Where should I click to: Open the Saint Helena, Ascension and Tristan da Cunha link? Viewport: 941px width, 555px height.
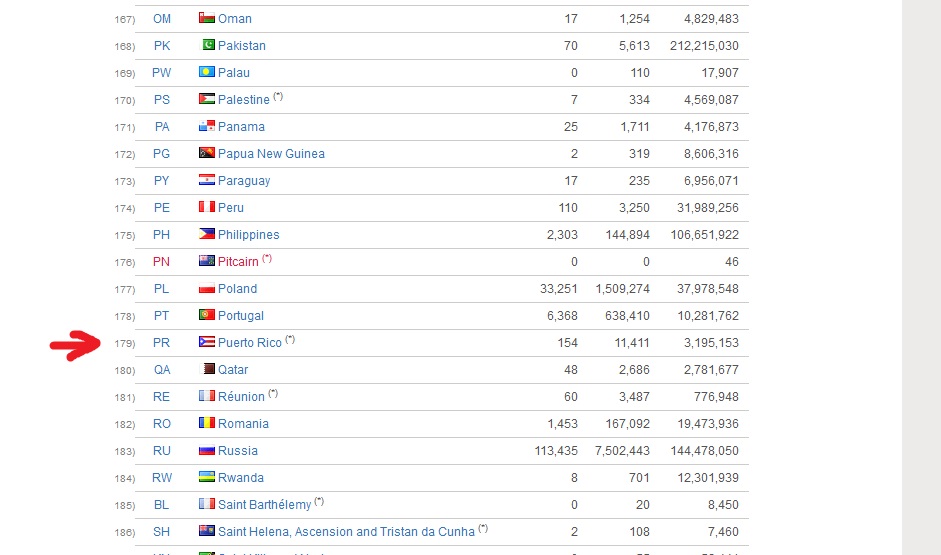click(345, 532)
